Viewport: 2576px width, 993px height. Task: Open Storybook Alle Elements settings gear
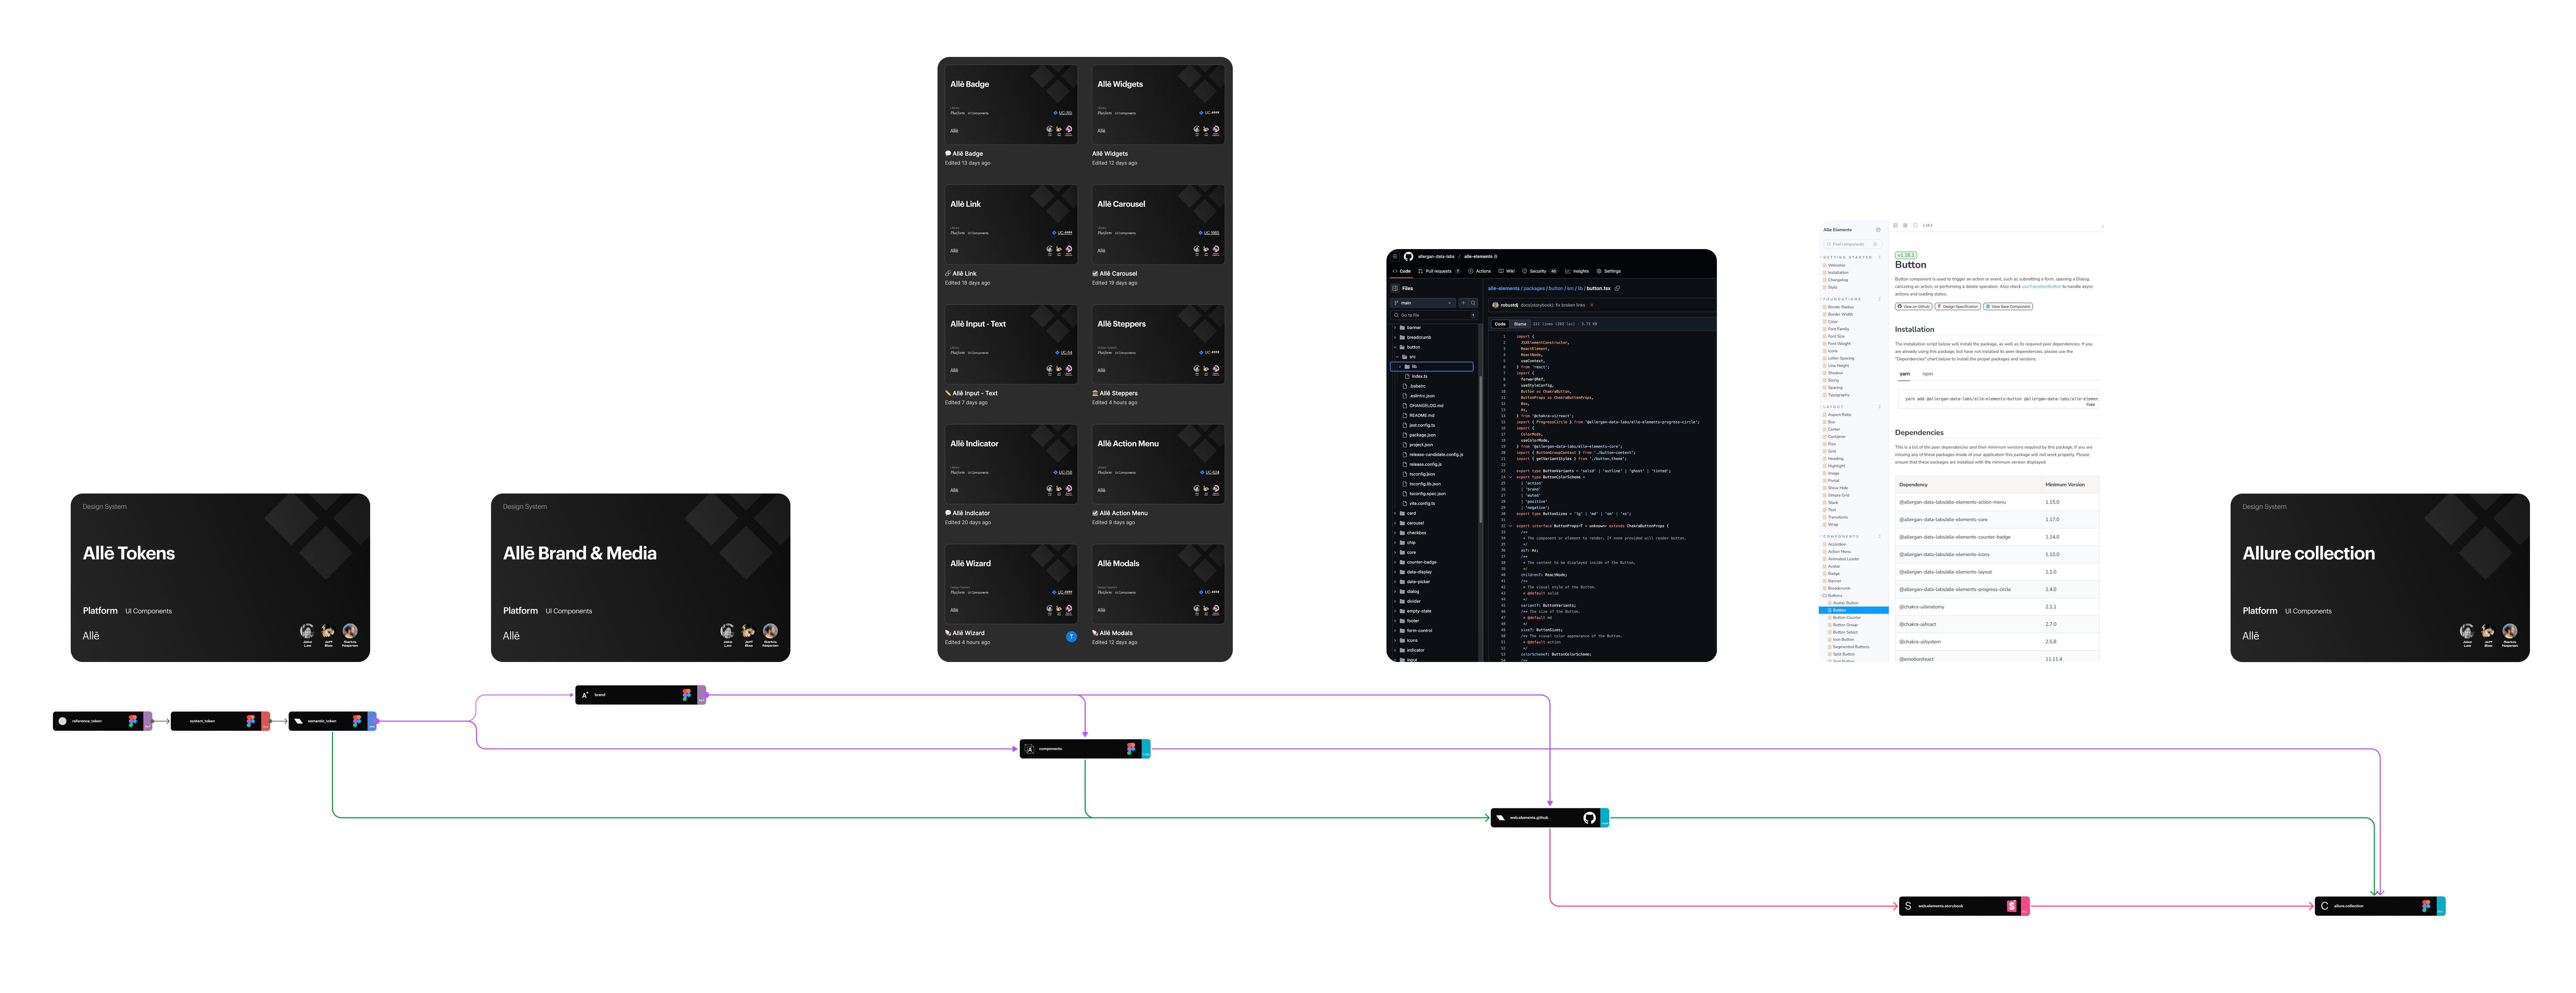click(x=1878, y=230)
